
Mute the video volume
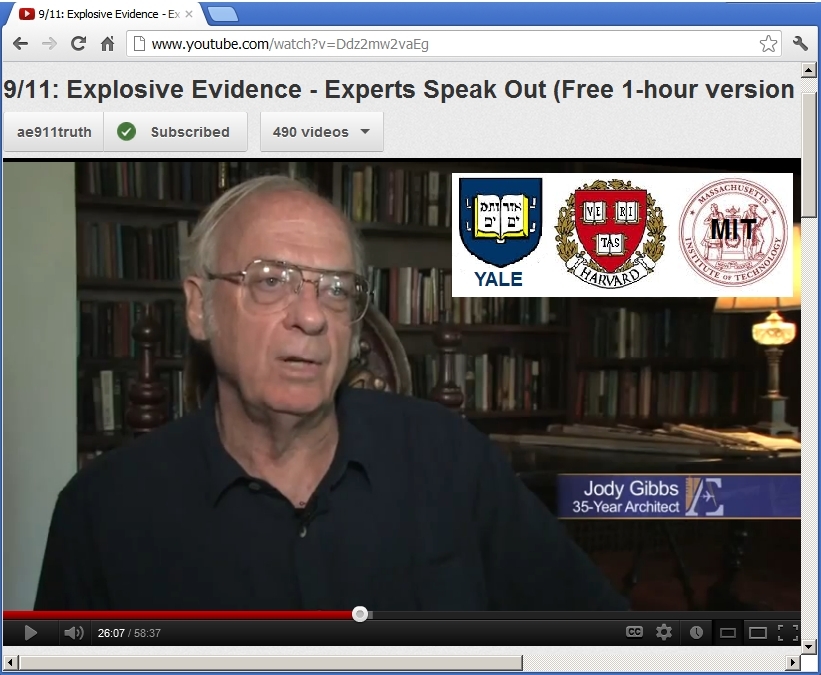pyautogui.click(x=74, y=633)
